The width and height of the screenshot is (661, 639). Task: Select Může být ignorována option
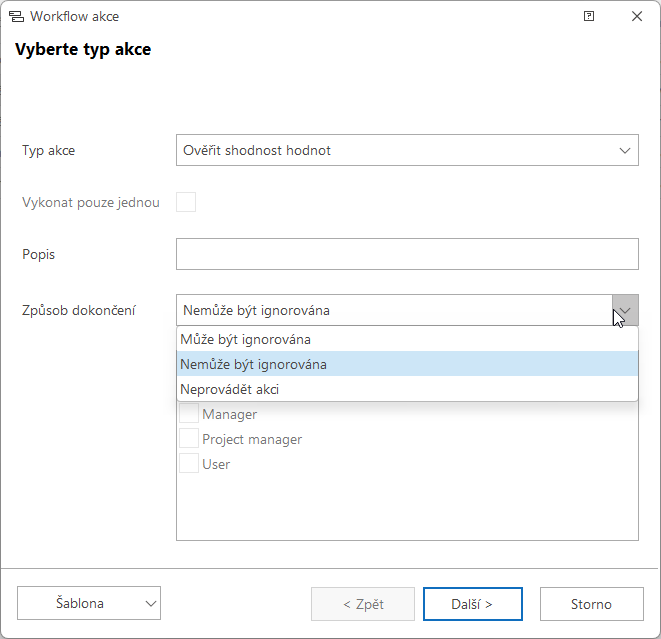click(407, 339)
